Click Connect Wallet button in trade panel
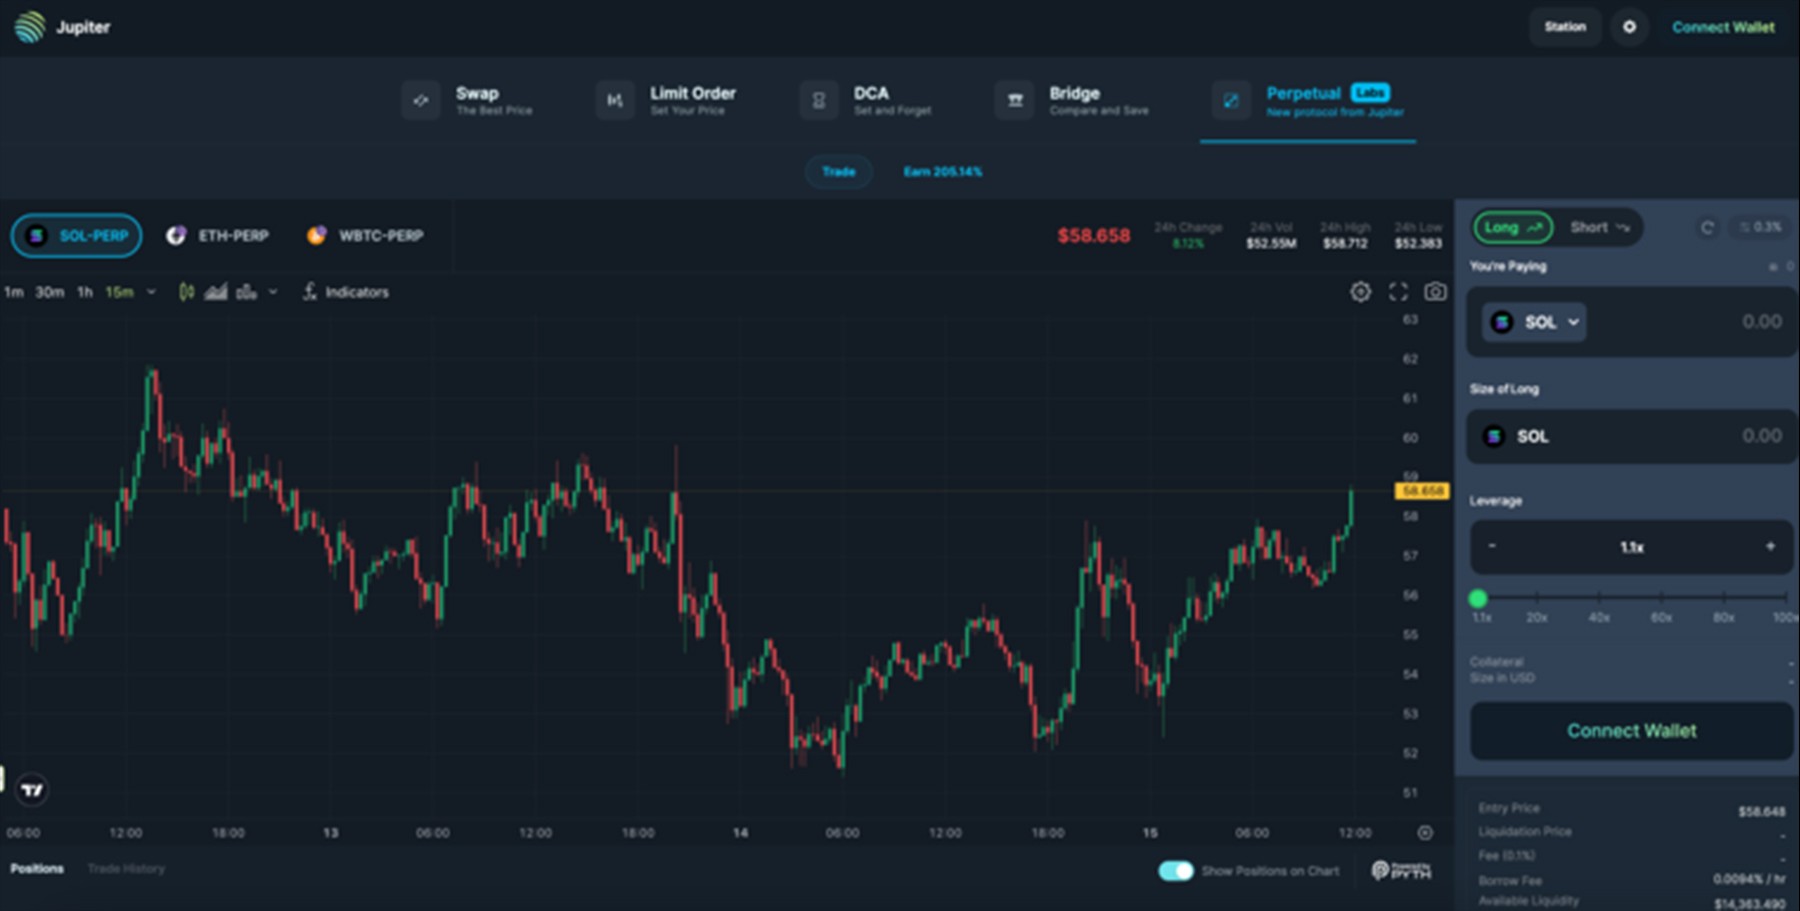The image size is (1800, 911). point(1630,731)
